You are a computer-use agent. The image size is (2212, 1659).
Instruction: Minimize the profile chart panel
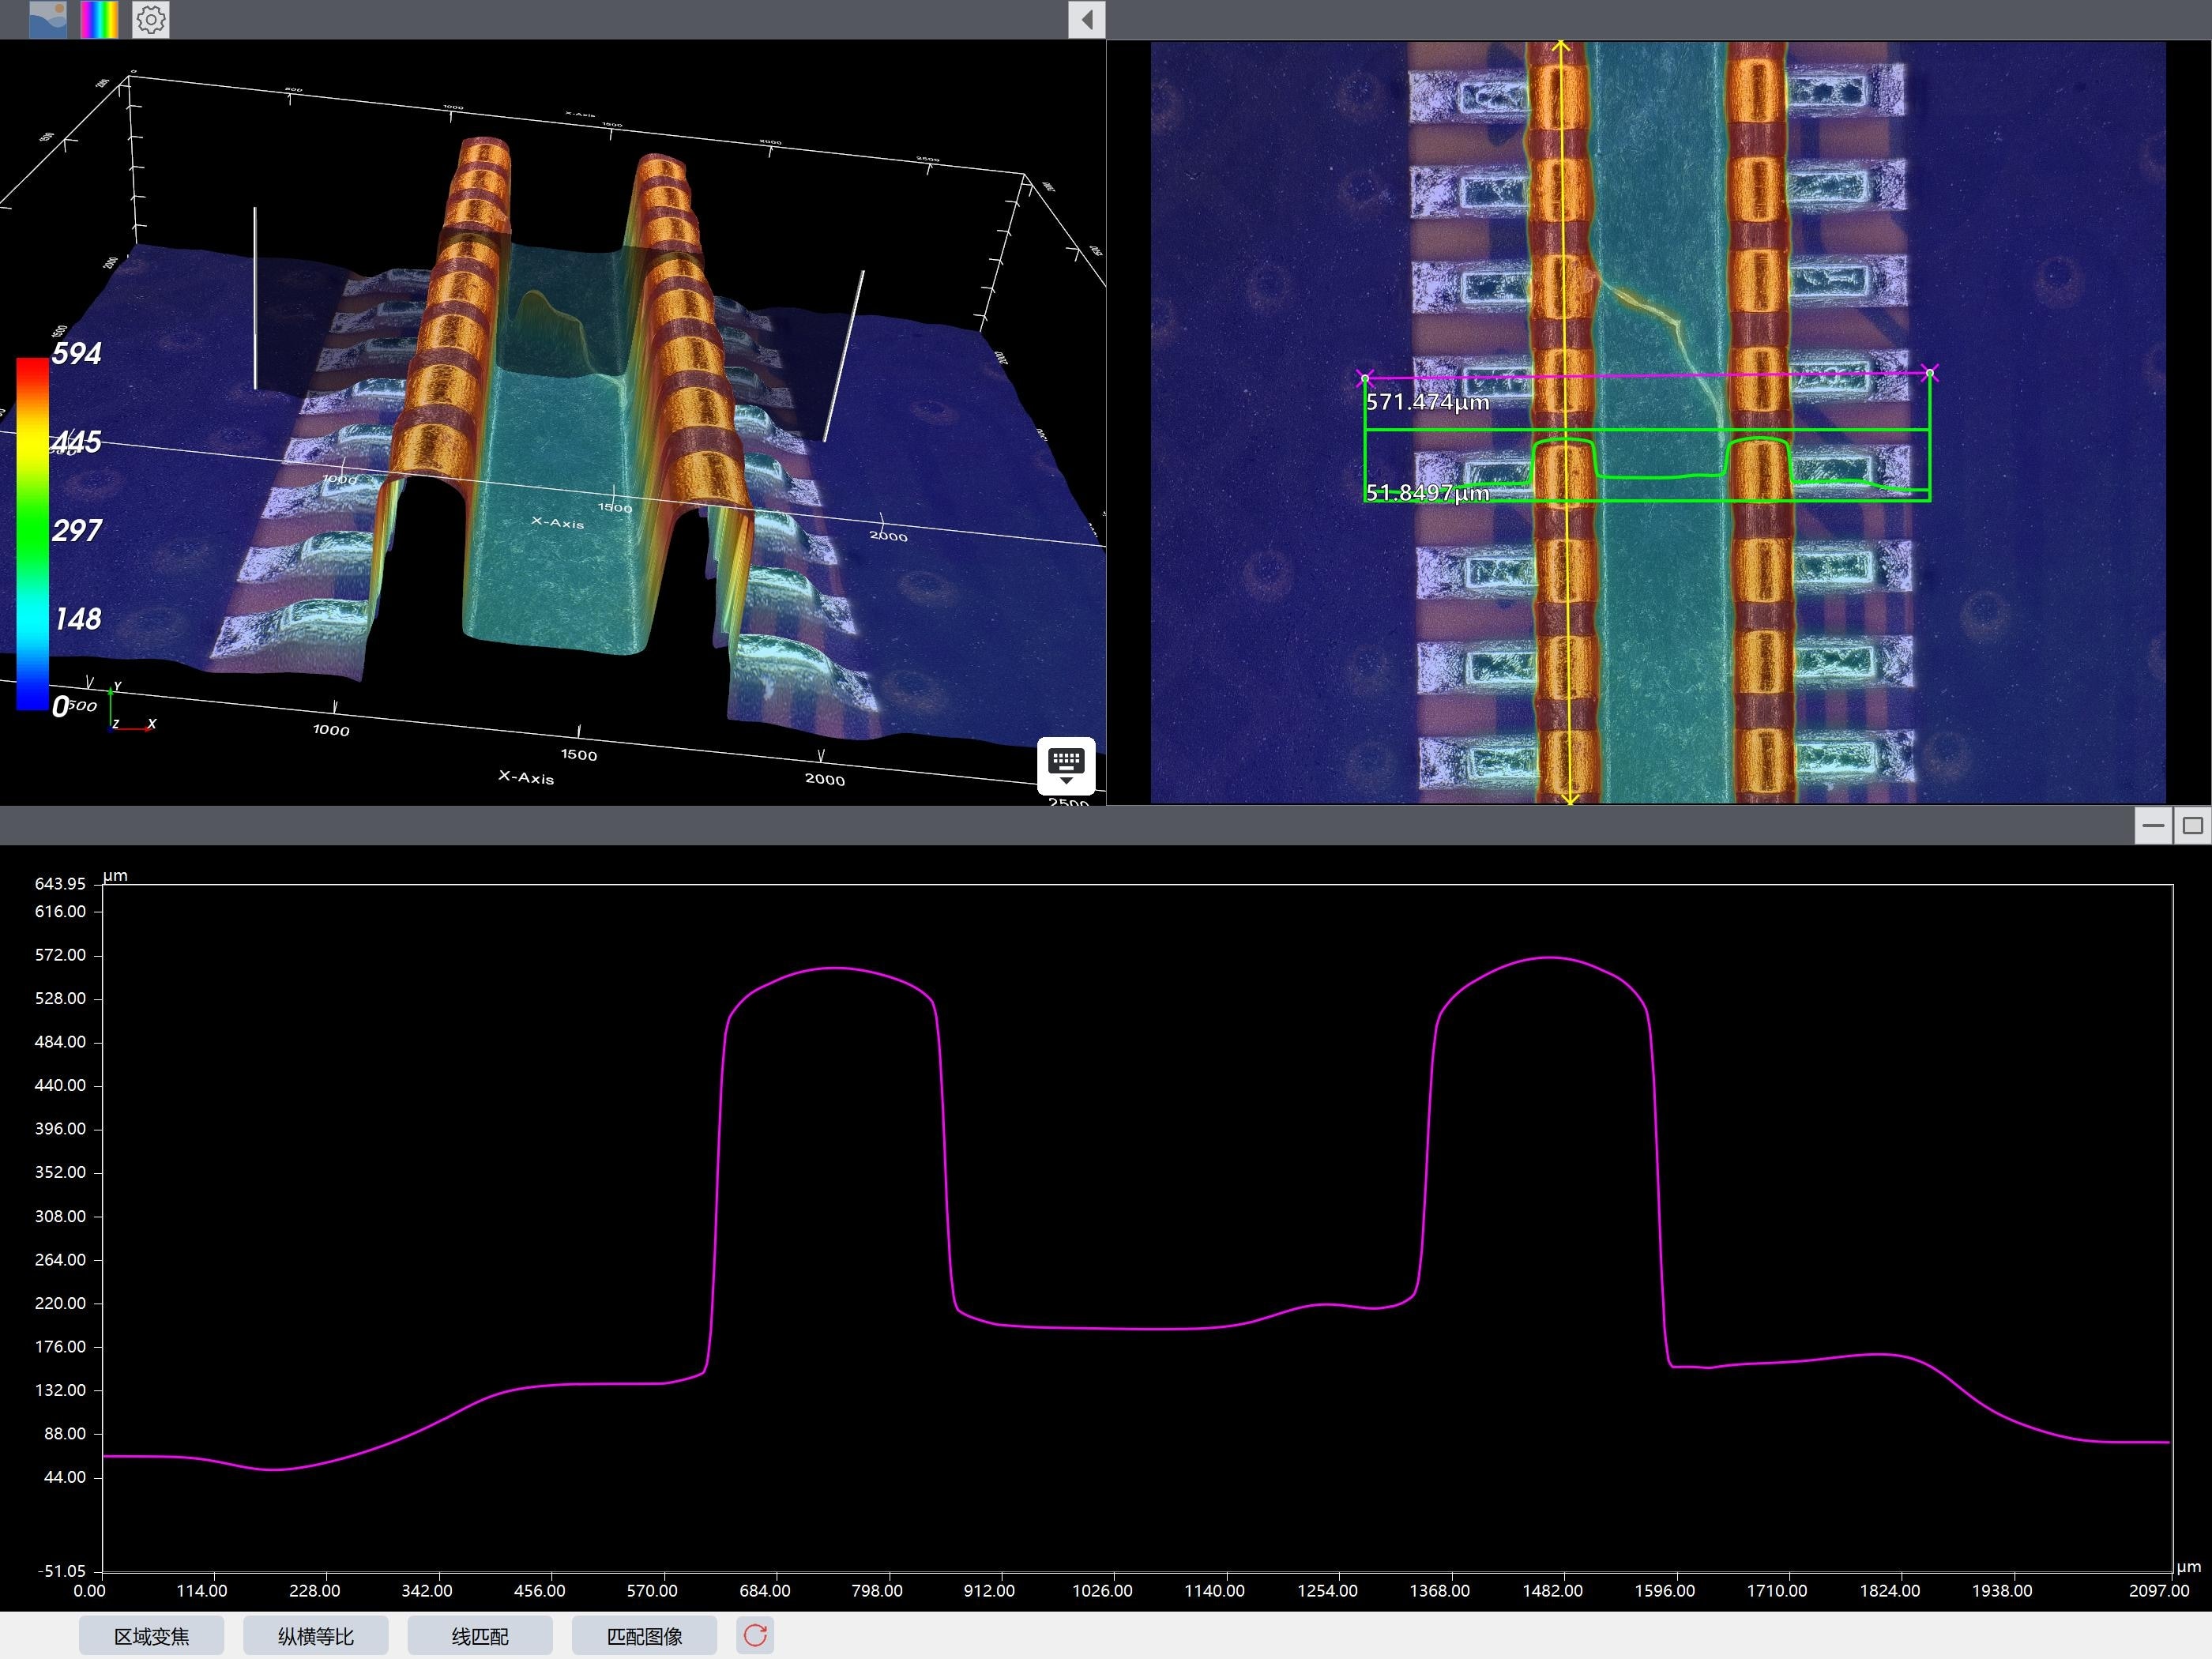tap(2153, 826)
